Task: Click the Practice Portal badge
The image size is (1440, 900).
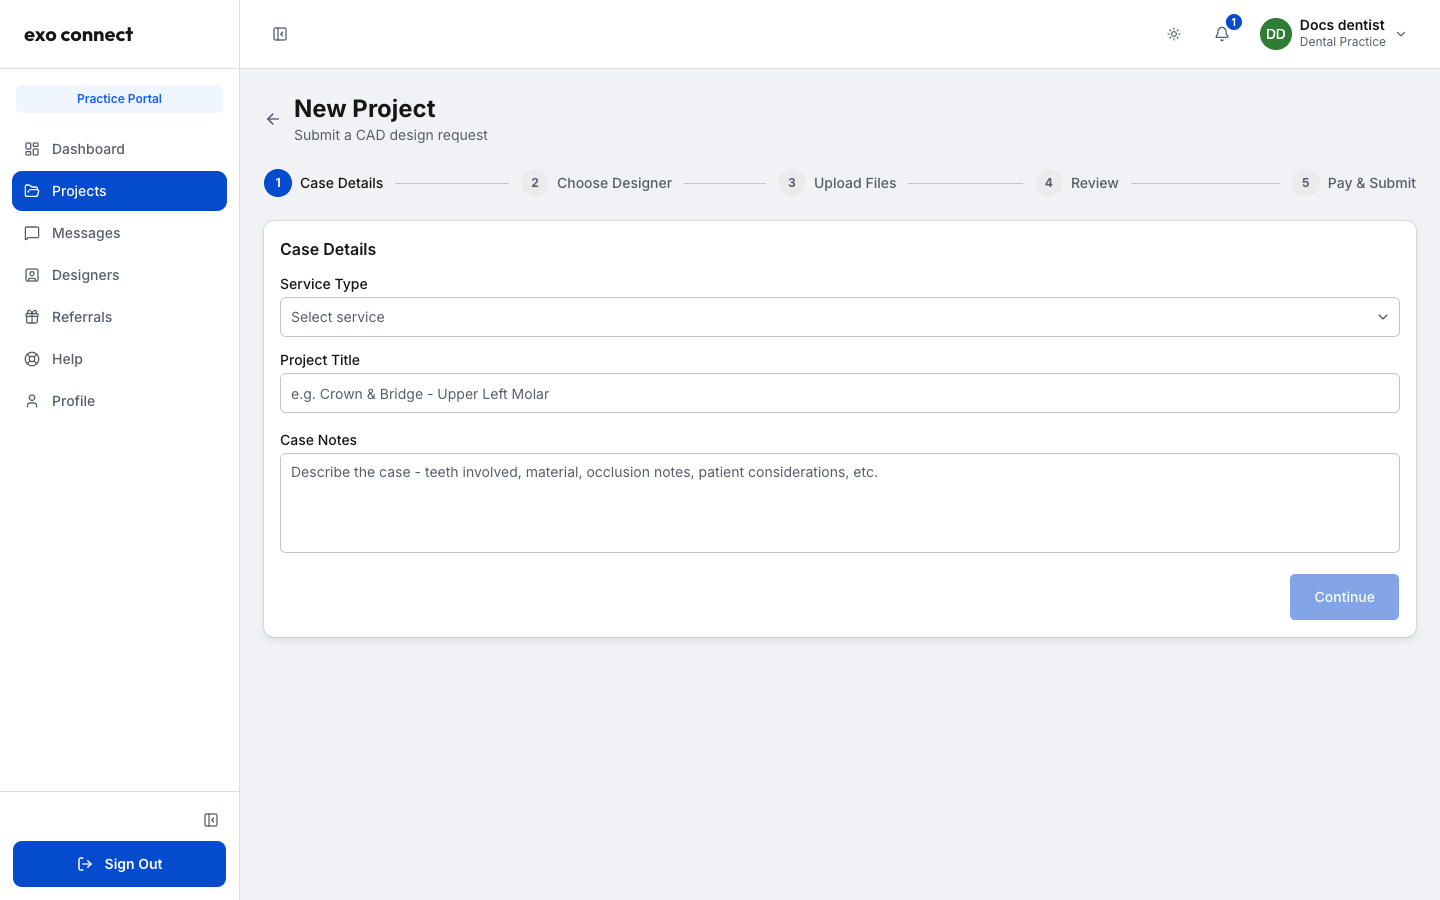Action: pyautogui.click(x=119, y=99)
